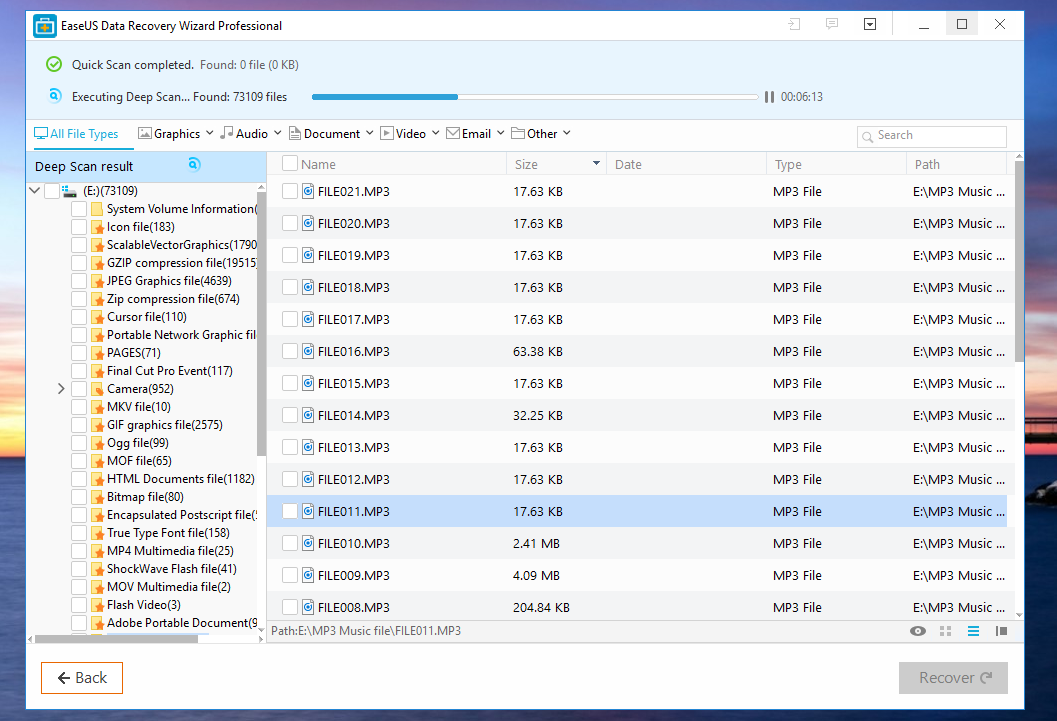This screenshot has width=1057, height=721.
Task: Check the E: drive root checkbox
Action: pyautogui.click(x=52, y=191)
